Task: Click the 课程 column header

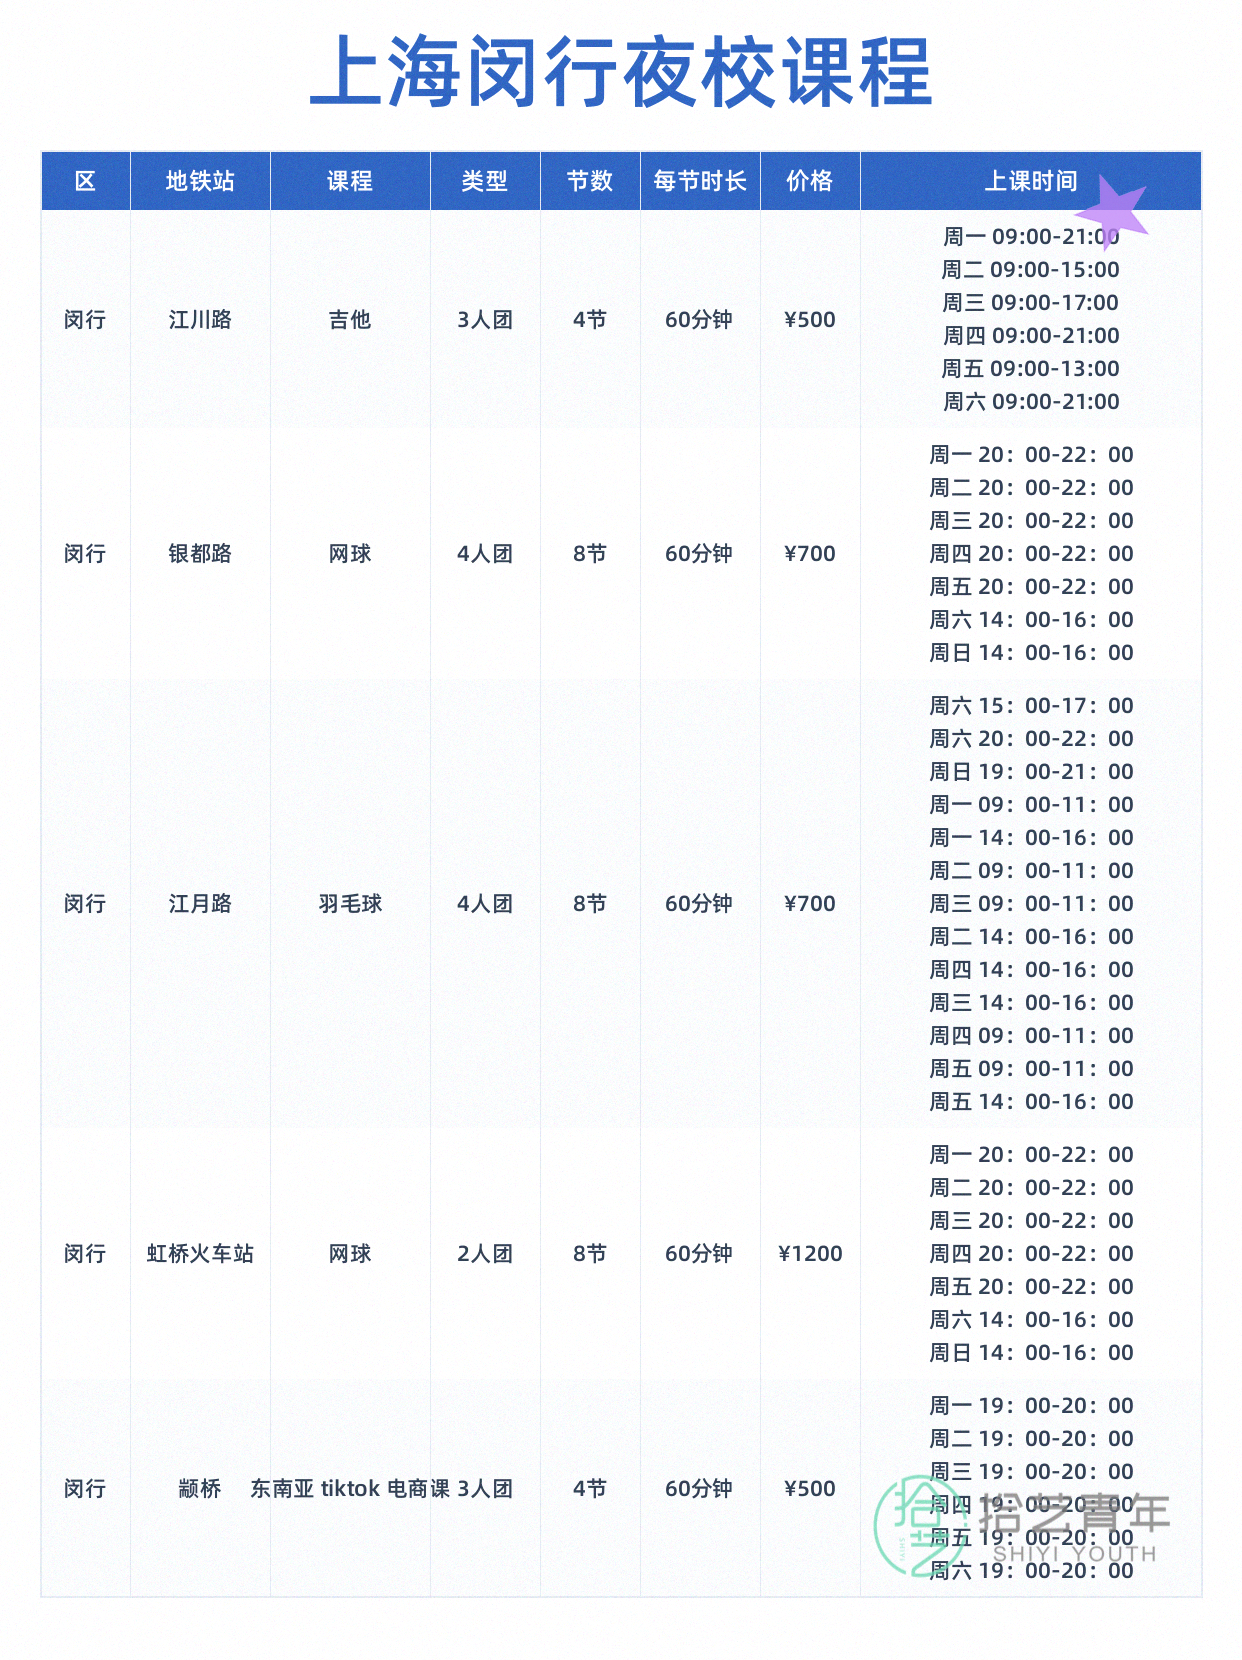Action: tap(350, 181)
